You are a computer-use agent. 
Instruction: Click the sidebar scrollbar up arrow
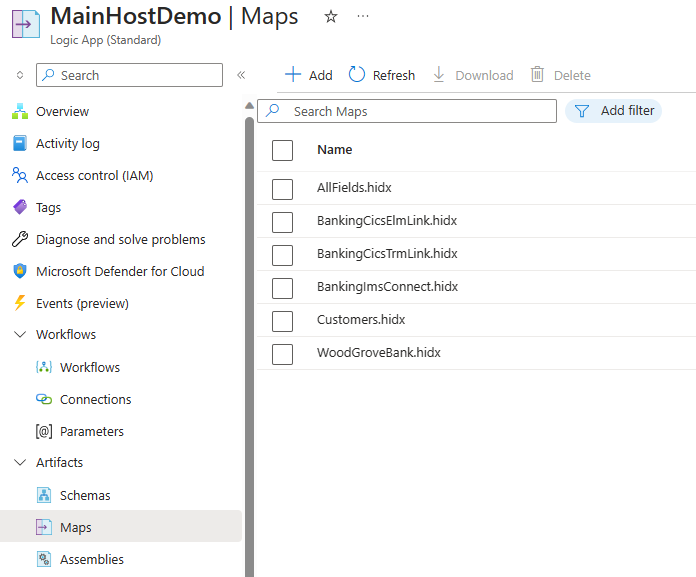coord(249,106)
